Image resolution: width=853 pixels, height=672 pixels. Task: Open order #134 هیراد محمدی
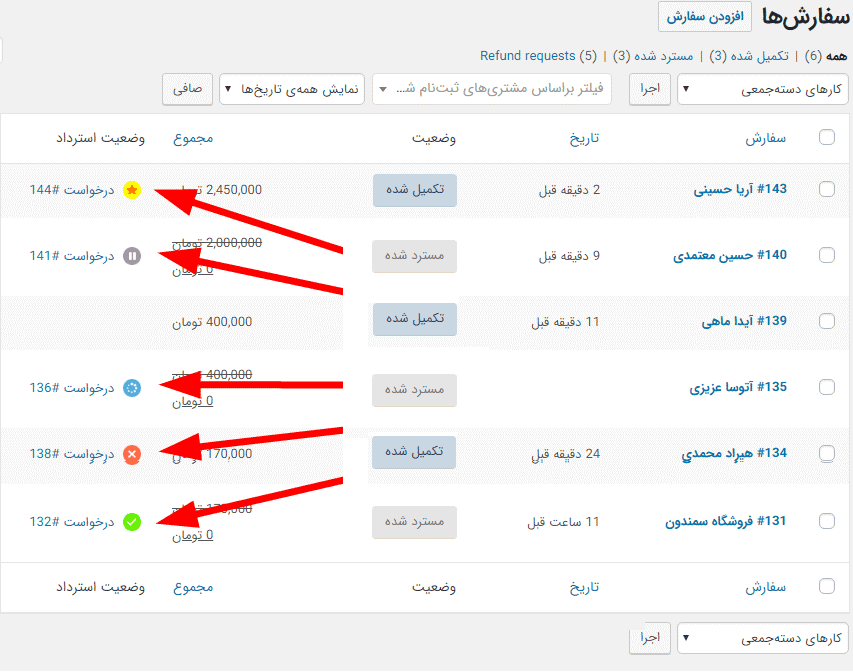(x=734, y=453)
